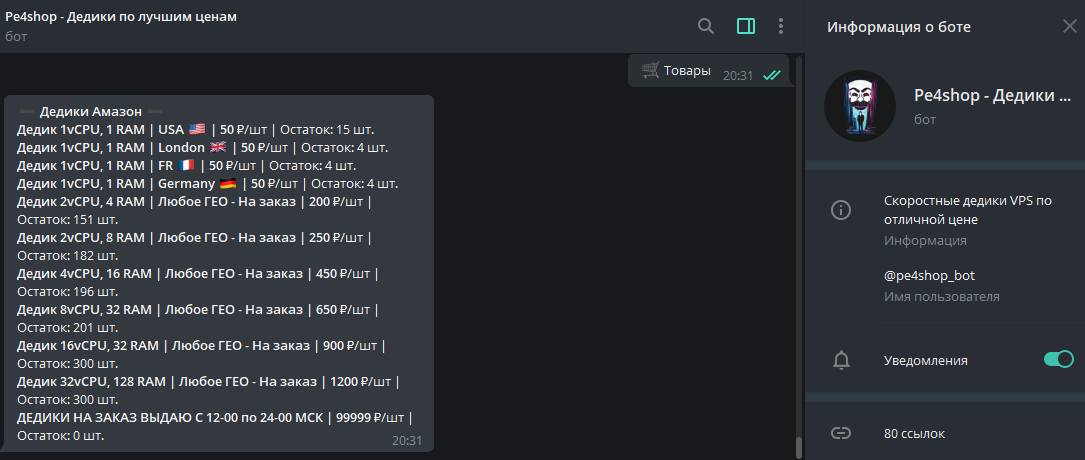The height and width of the screenshot is (460, 1085).
Task: Click the Имя пользователя caption
Action: (942, 297)
